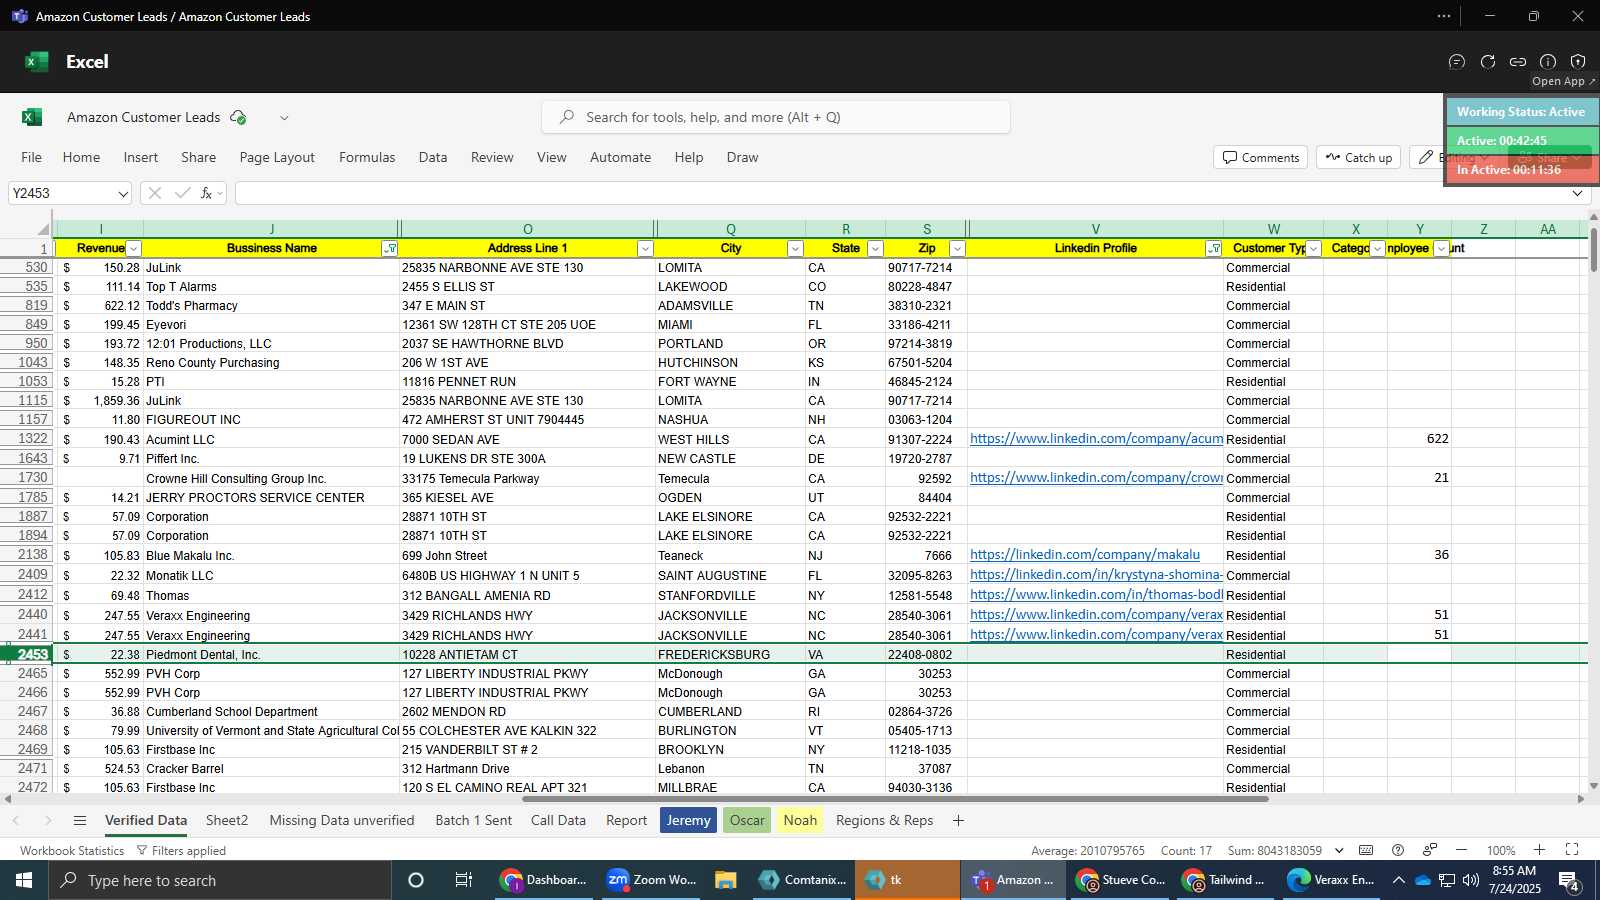The image size is (1600, 900).
Task: Click the 100% zoom level
Action: [1500, 851]
